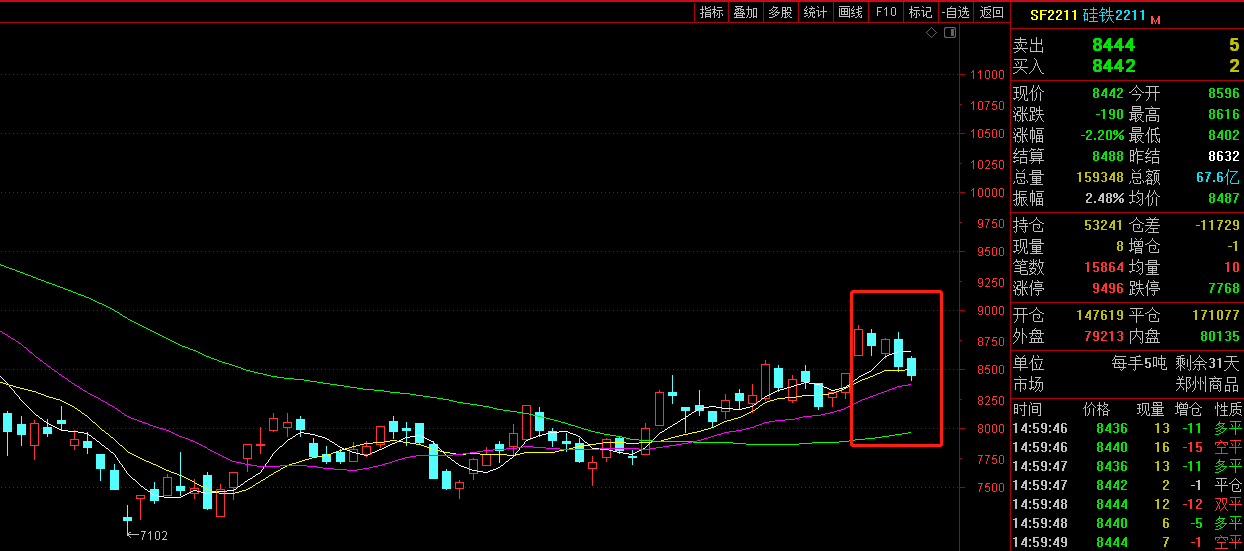Screen dimensions: 1244x551
Task: Click the red M marker beside 硅铁2211
Action: click(x=1155, y=19)
